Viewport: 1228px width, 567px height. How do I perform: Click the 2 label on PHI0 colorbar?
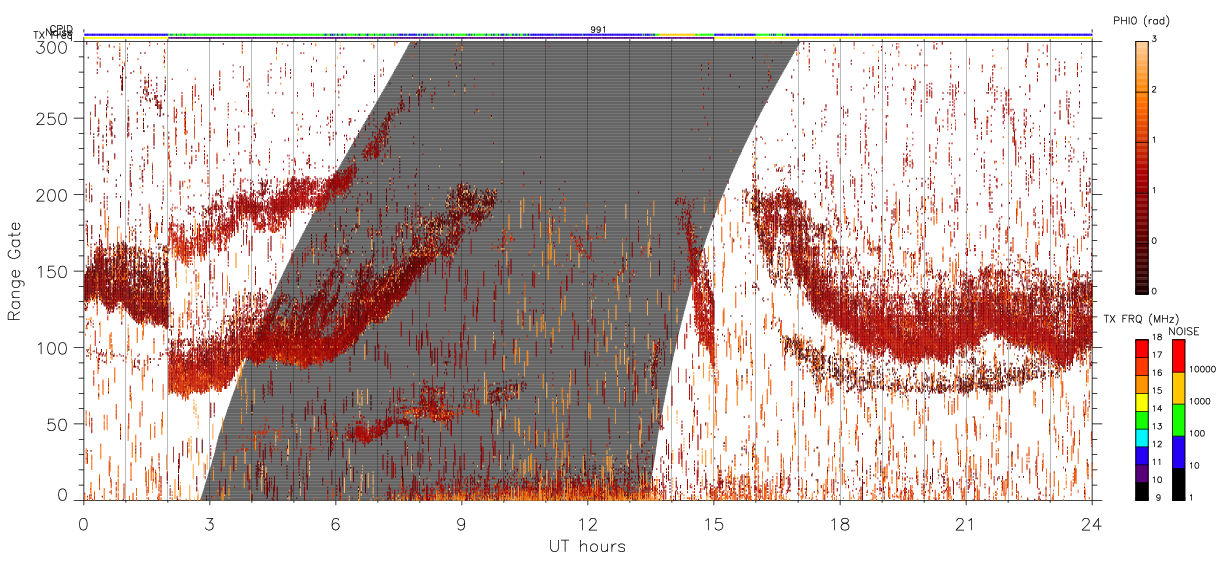coord(1154,91)
